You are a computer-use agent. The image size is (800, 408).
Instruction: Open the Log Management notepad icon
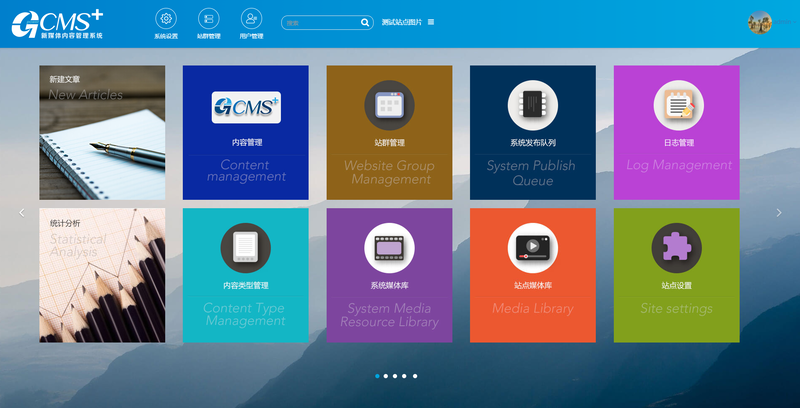[x=677, y=104]
